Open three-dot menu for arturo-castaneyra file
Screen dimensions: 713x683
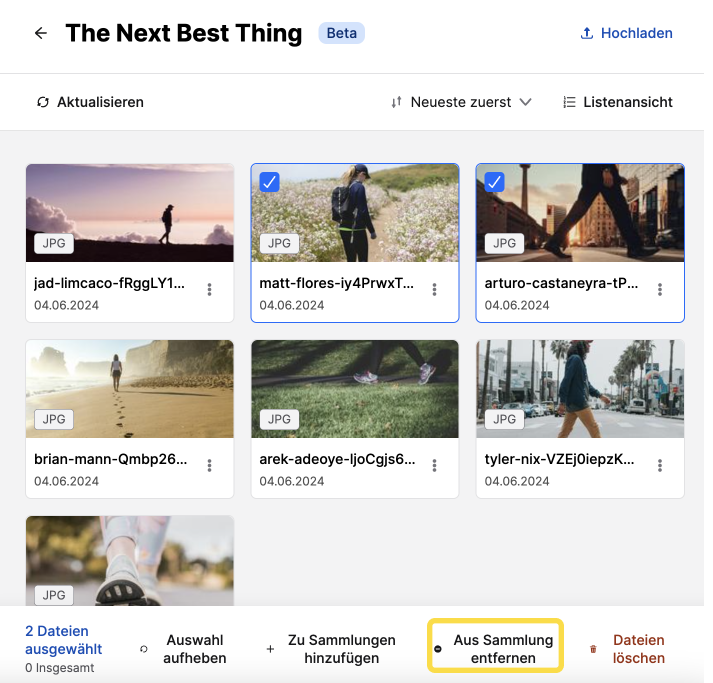click(660, 290)
